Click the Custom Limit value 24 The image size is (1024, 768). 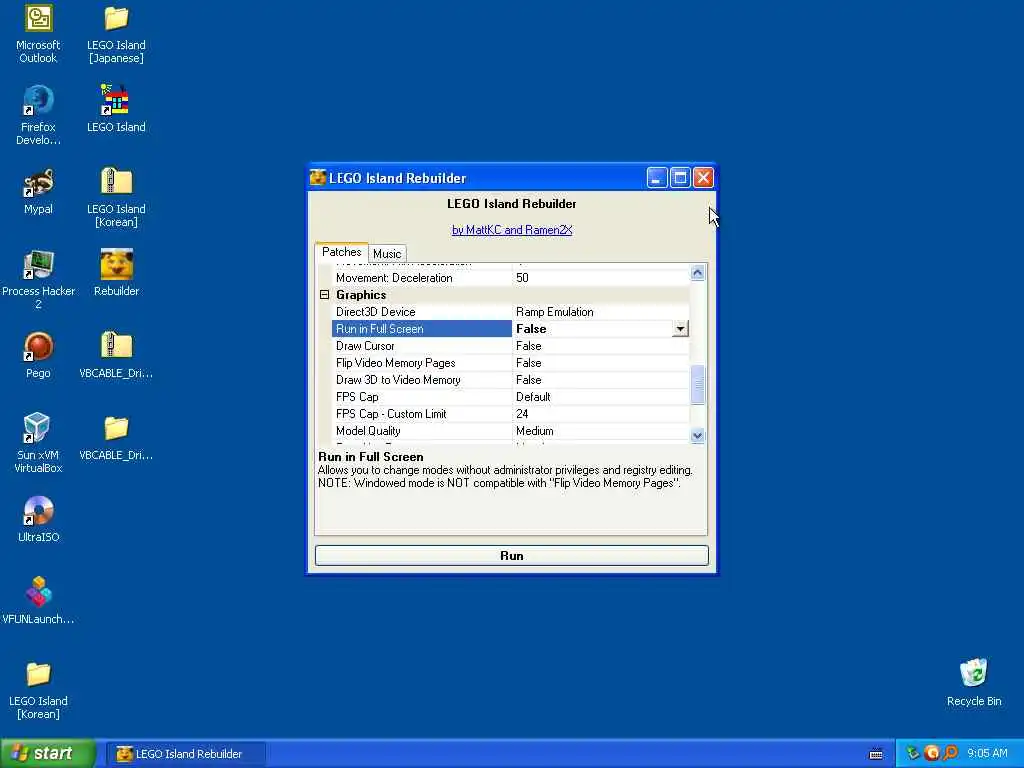[x=522, y=413]
